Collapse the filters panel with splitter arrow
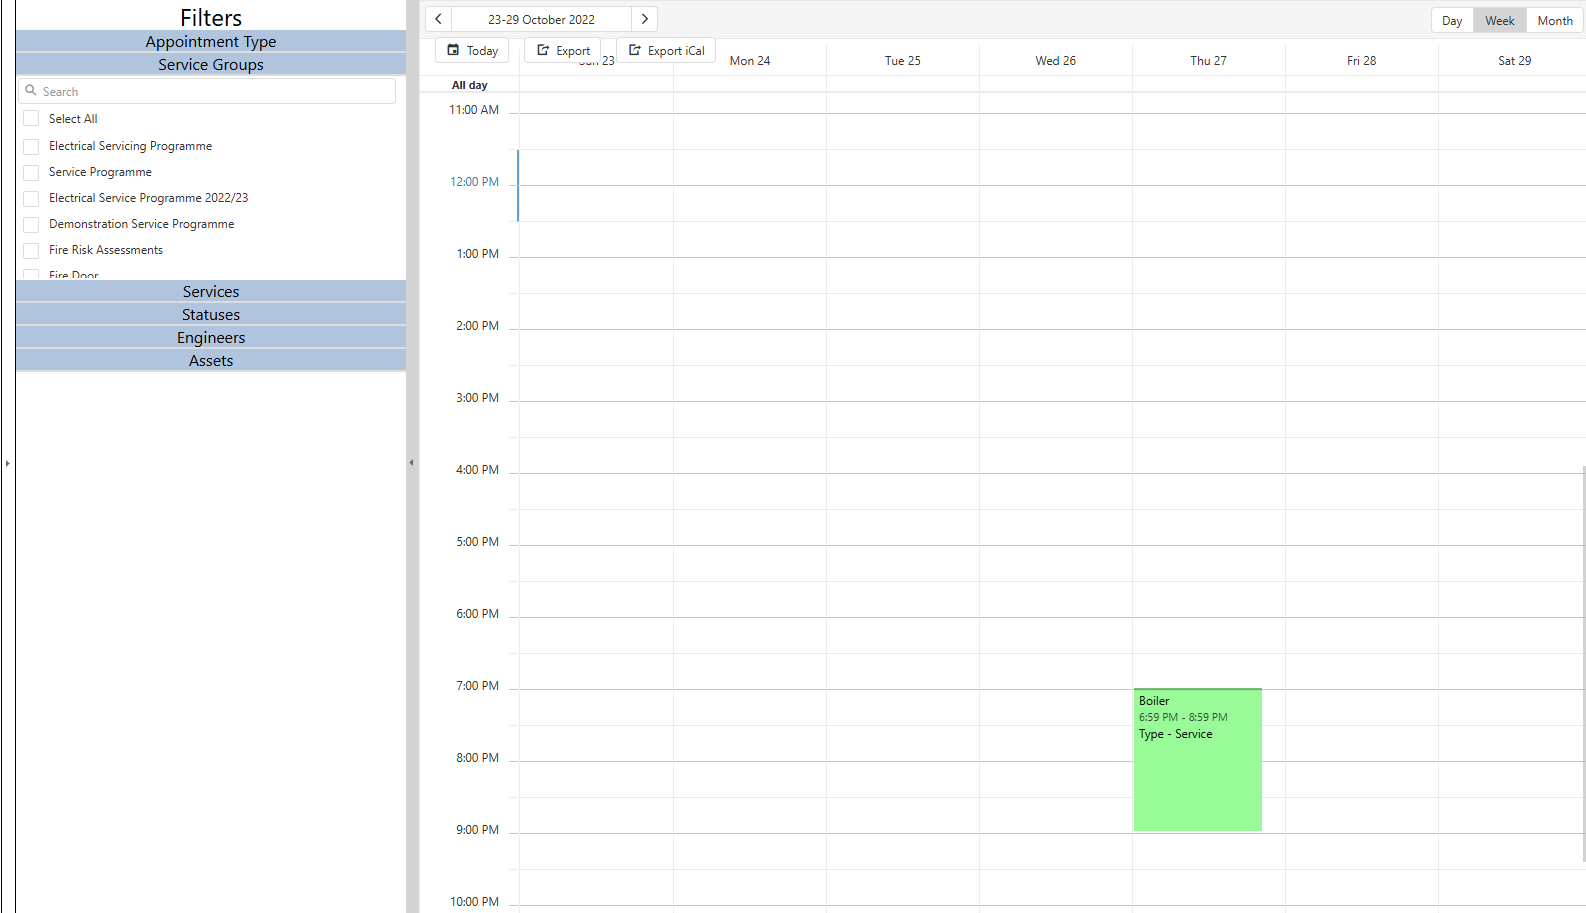The height and width of the screenshot is (913, 1586). tap(411, 463)
